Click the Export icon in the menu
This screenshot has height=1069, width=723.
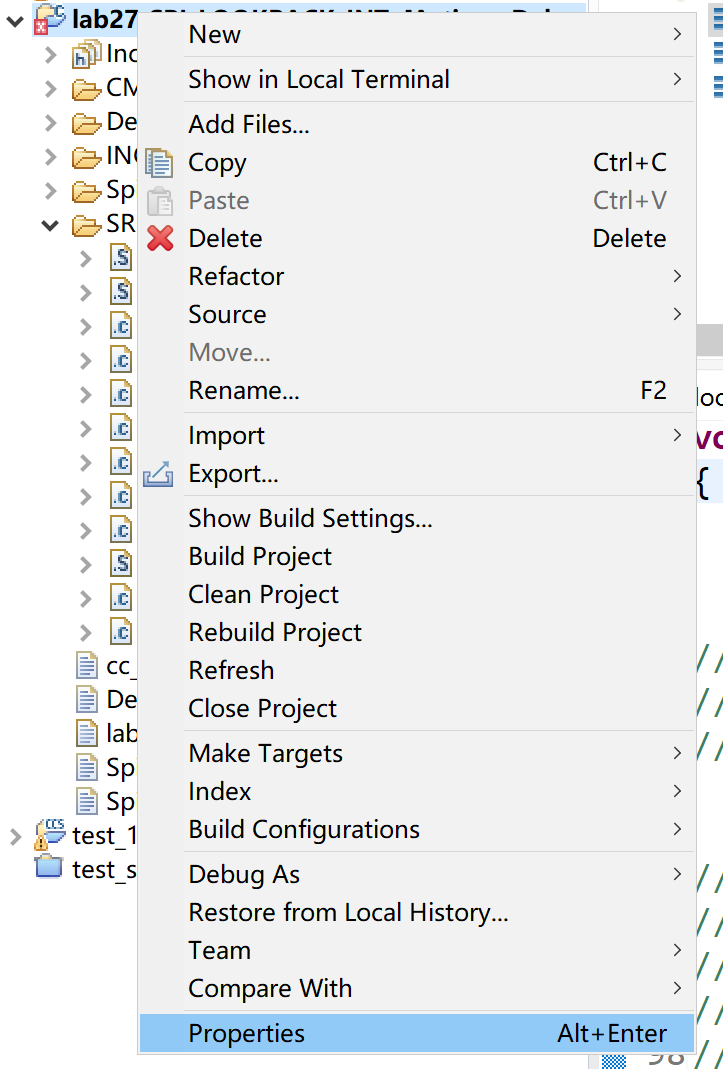(159, 474)
